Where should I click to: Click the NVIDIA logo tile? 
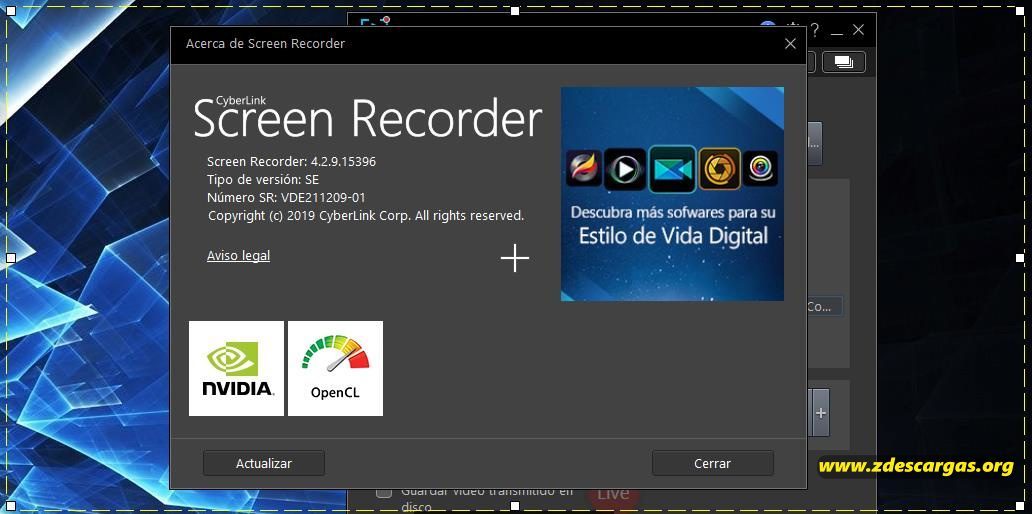click(236, 369)
